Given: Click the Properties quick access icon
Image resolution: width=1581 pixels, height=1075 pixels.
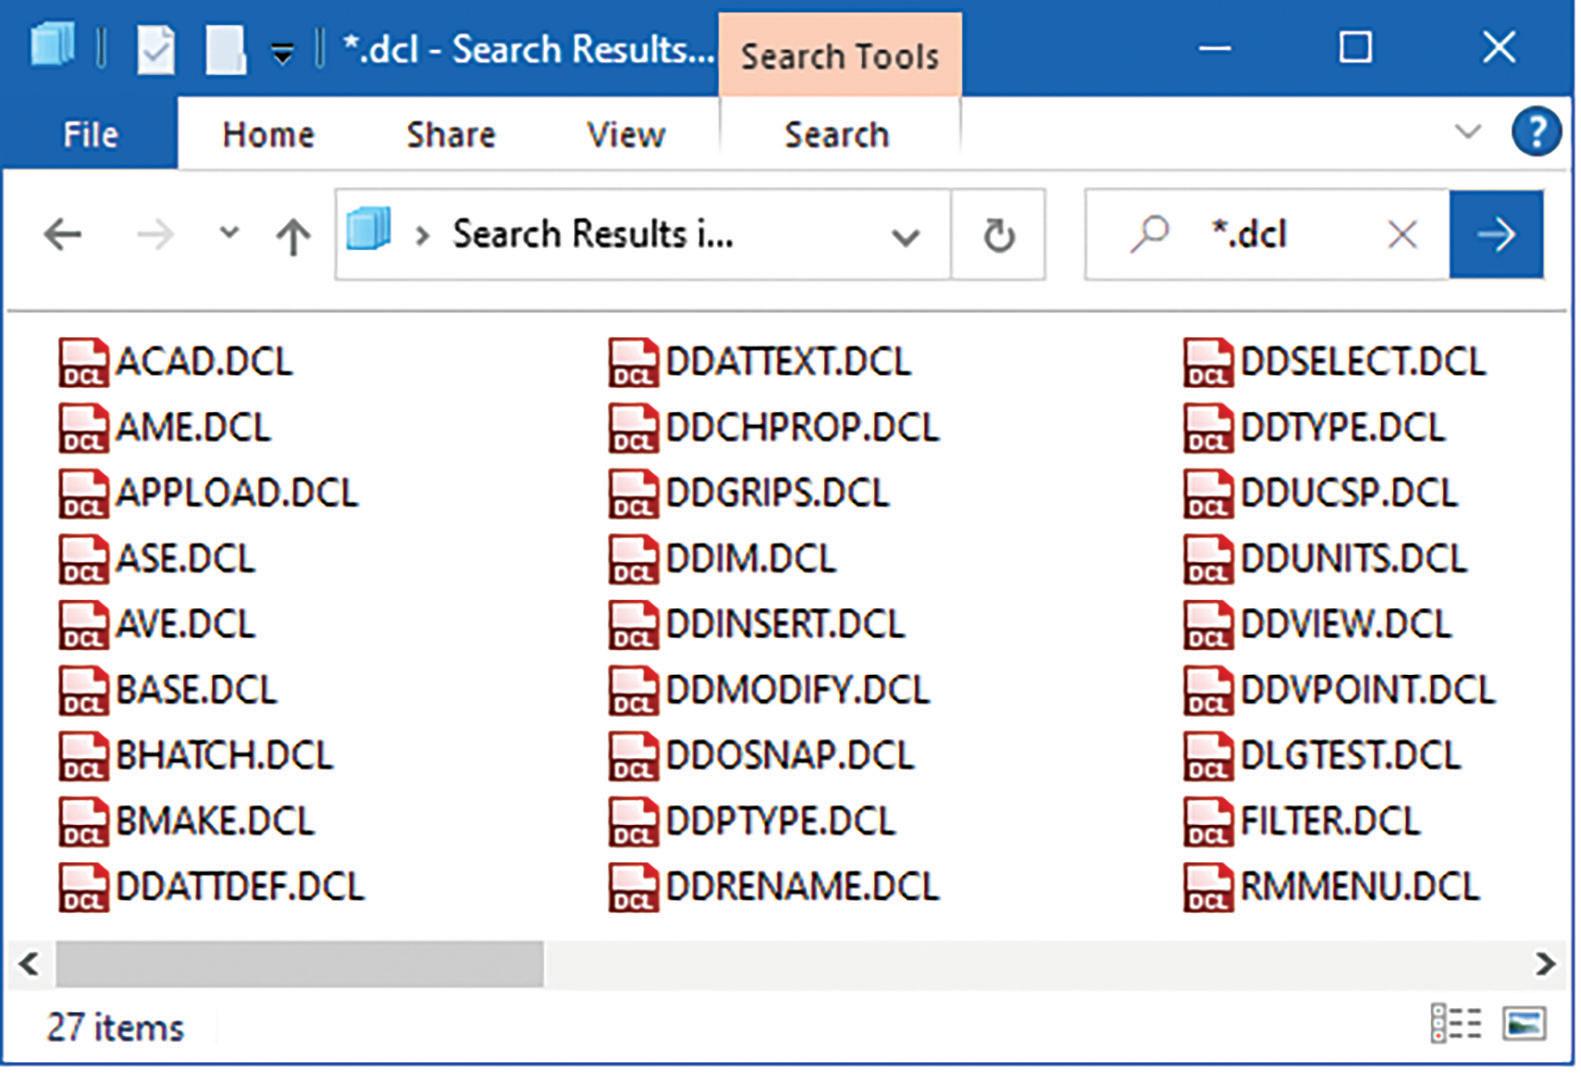Looking at the screenshot, I should click(155, 48).
